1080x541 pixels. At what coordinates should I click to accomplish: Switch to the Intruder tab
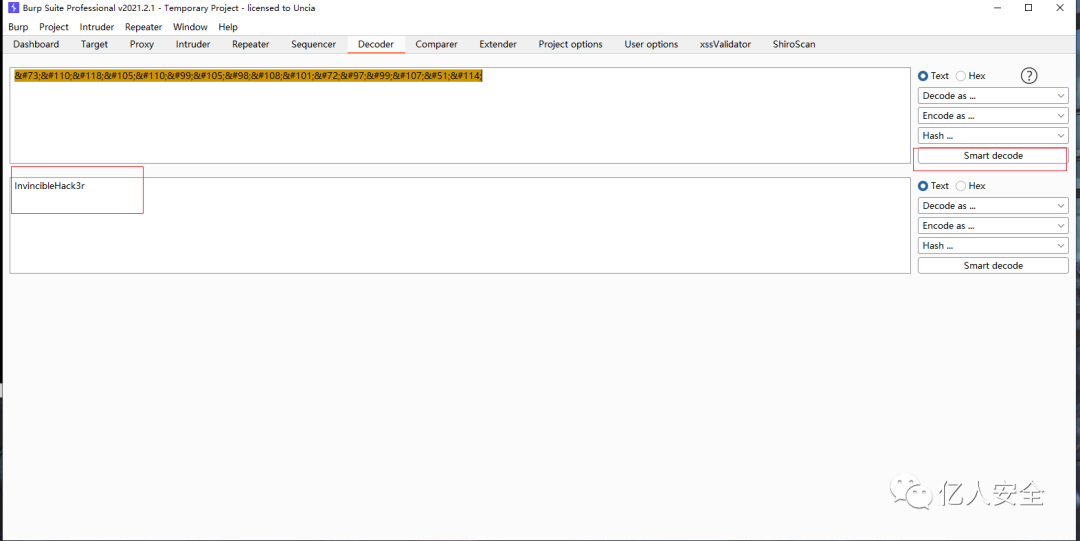[193, 44]
